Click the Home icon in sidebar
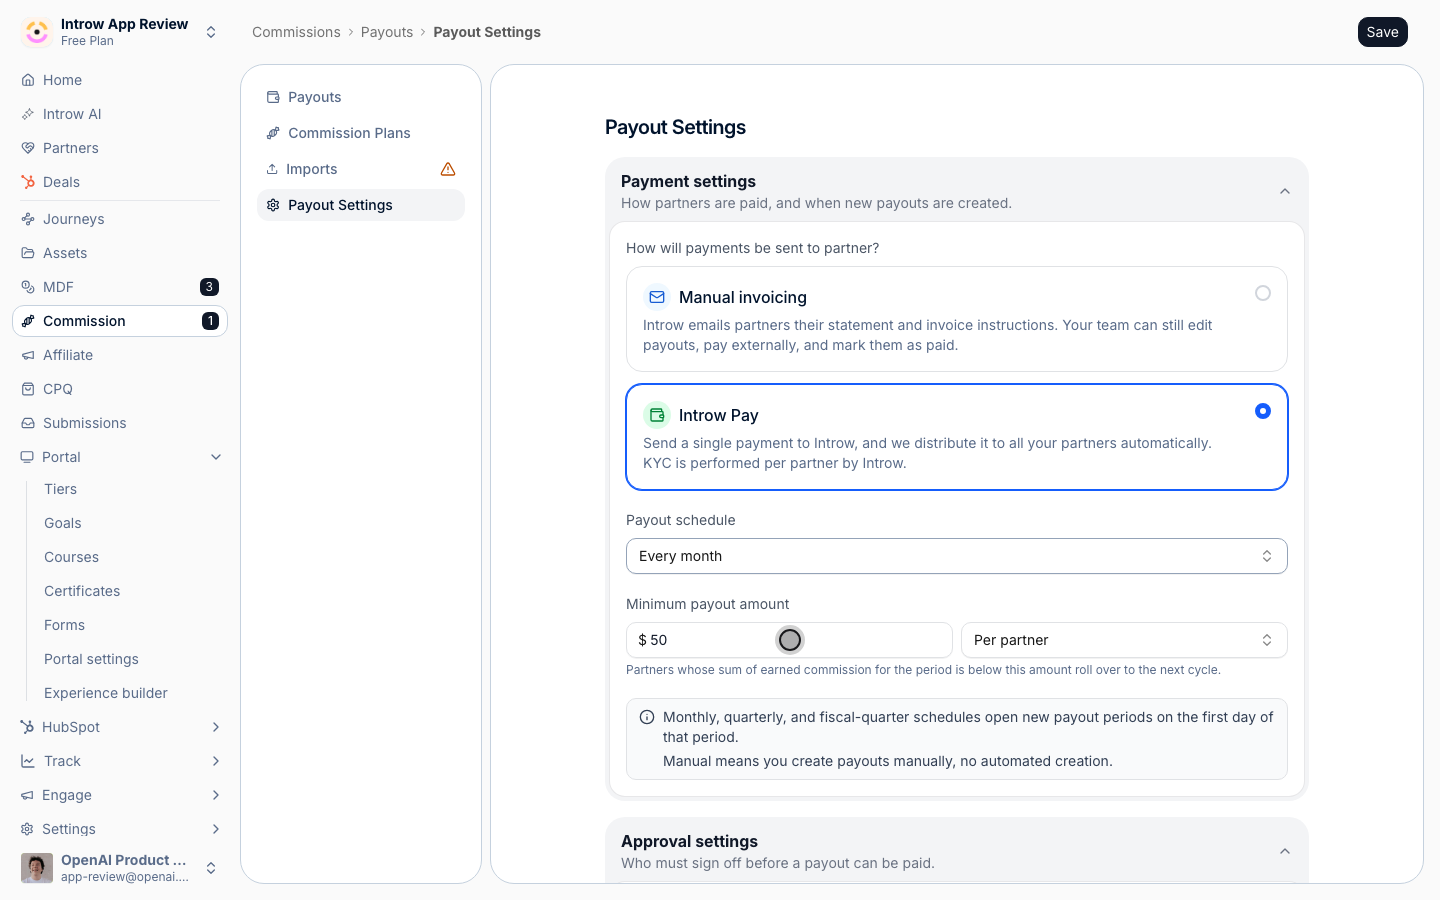Screen dimensions: 1440x900 click(x=28, y=80)
